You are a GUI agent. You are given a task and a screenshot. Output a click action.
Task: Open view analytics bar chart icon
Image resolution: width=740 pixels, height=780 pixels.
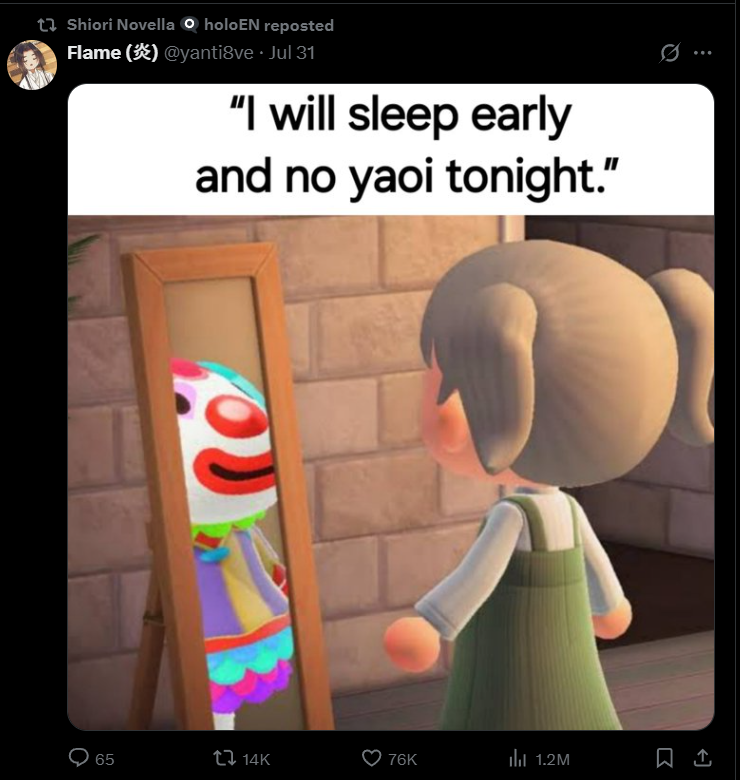tap(518, 758)
